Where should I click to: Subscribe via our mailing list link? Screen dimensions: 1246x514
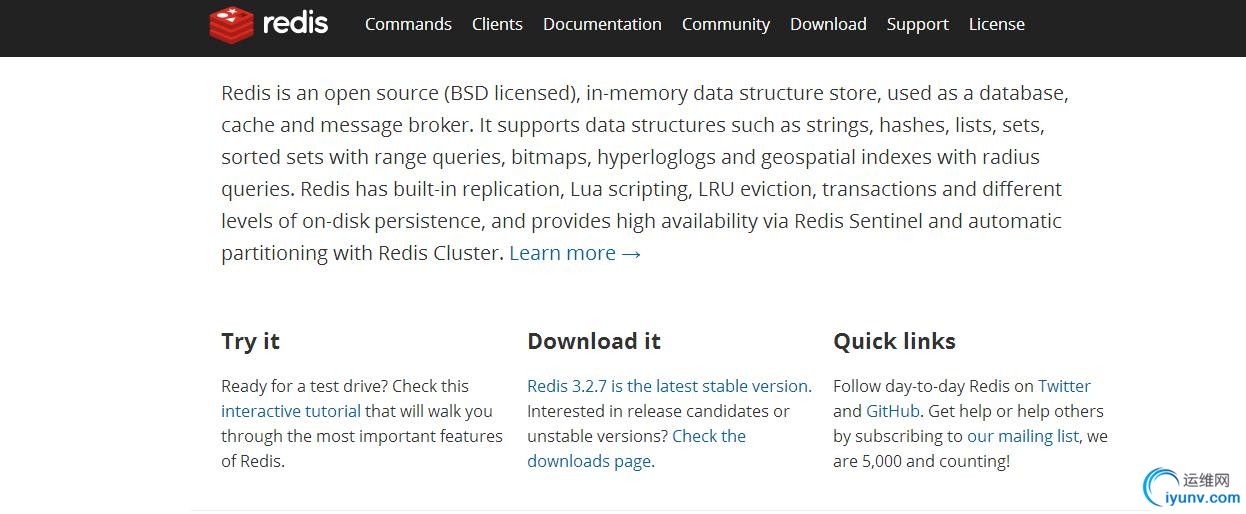click(x=1023, y=436)
